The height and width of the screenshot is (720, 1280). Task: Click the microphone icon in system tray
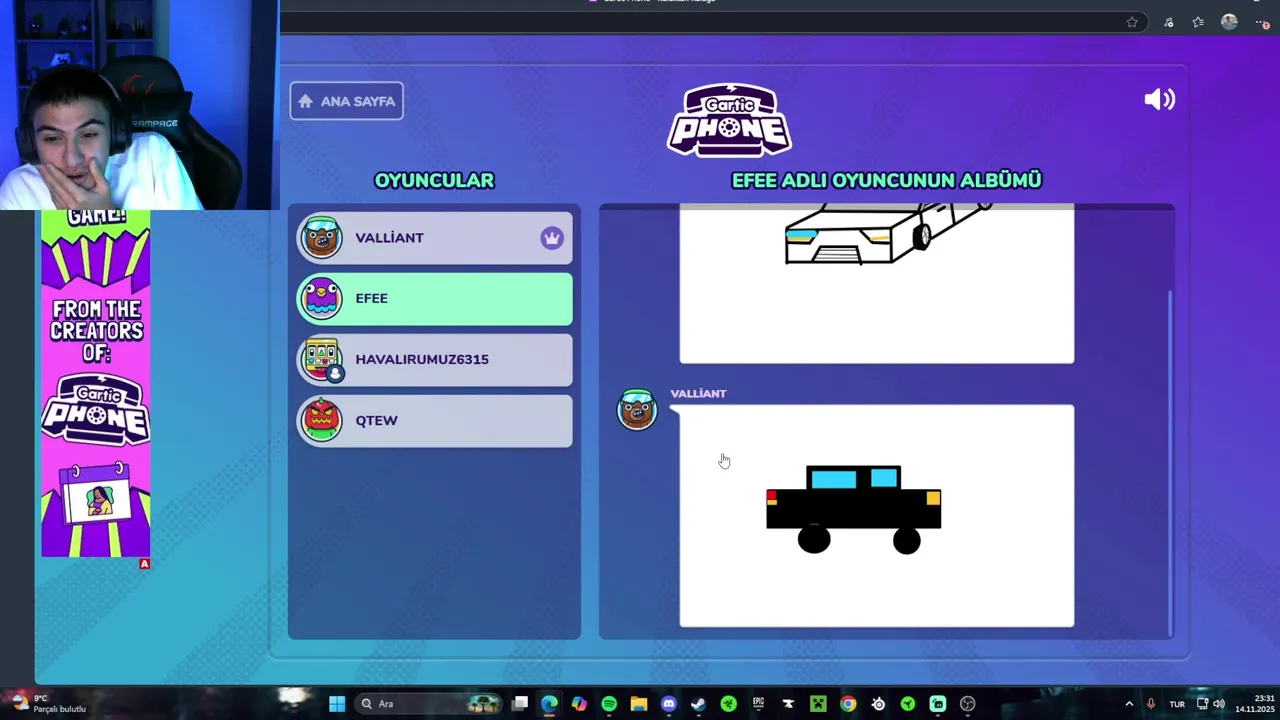[x=1151, y=704]
